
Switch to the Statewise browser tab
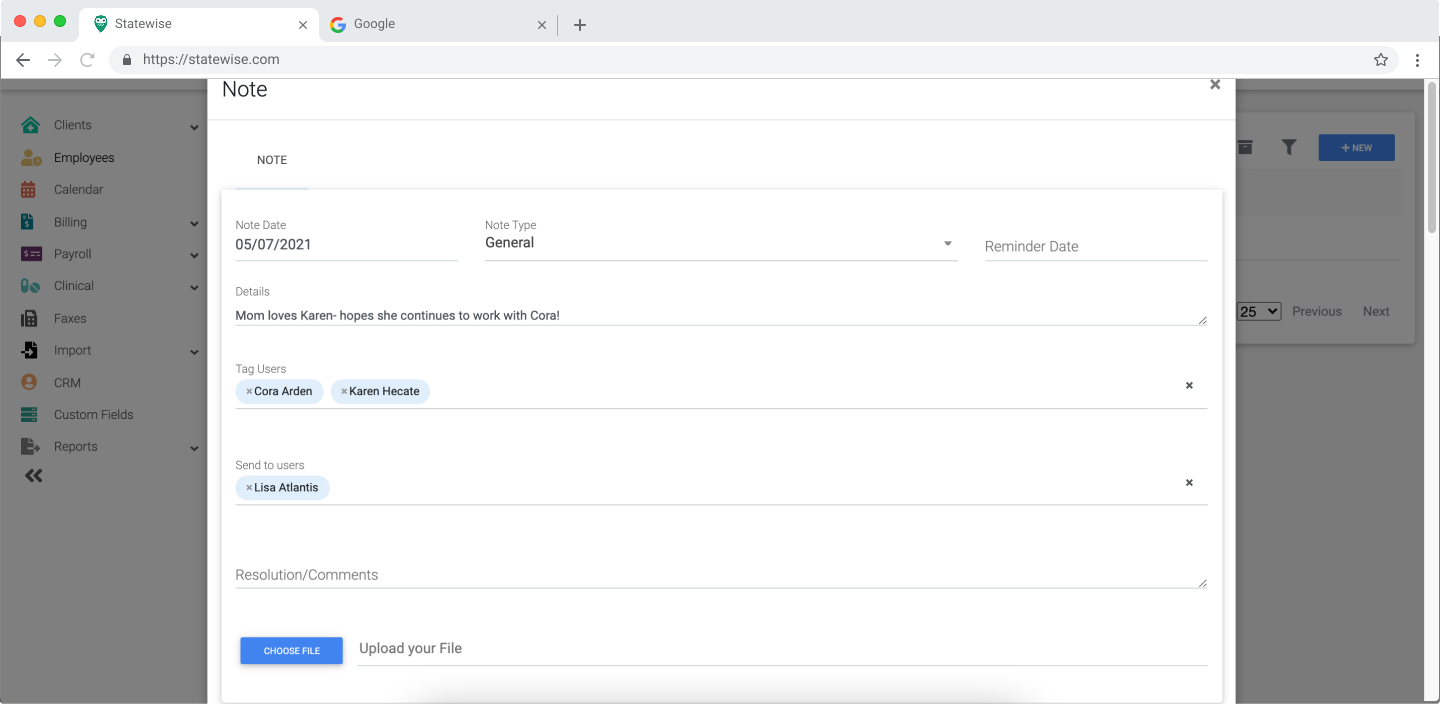coord(200,25)
